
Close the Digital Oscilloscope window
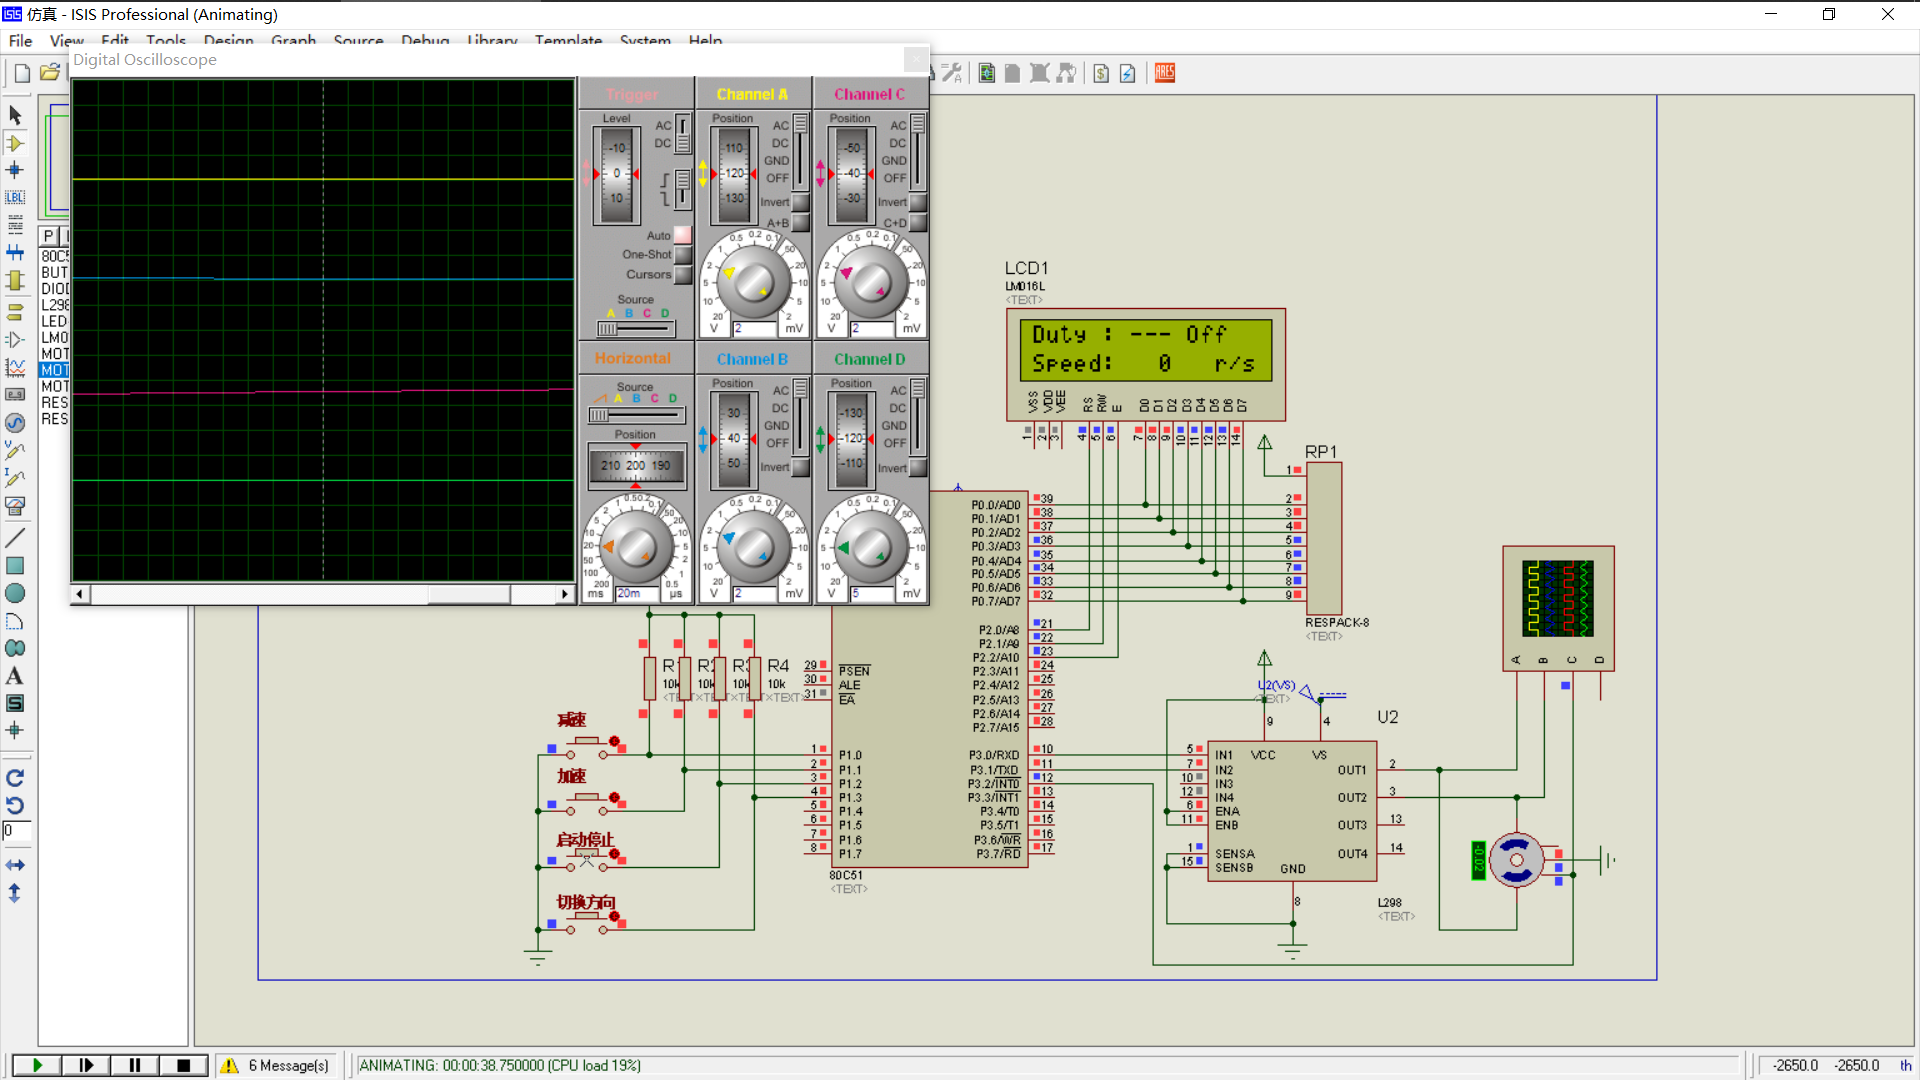916,60
